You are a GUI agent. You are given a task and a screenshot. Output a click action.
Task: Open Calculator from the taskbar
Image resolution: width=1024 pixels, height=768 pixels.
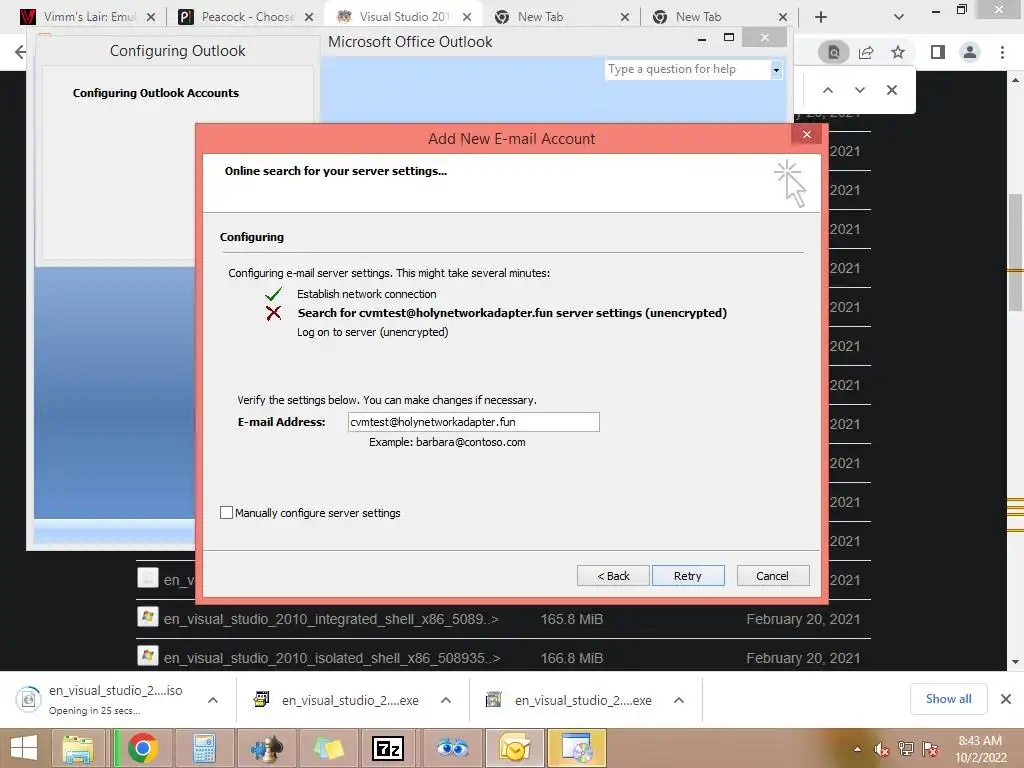pyautogui.click(x=204, y=748)
